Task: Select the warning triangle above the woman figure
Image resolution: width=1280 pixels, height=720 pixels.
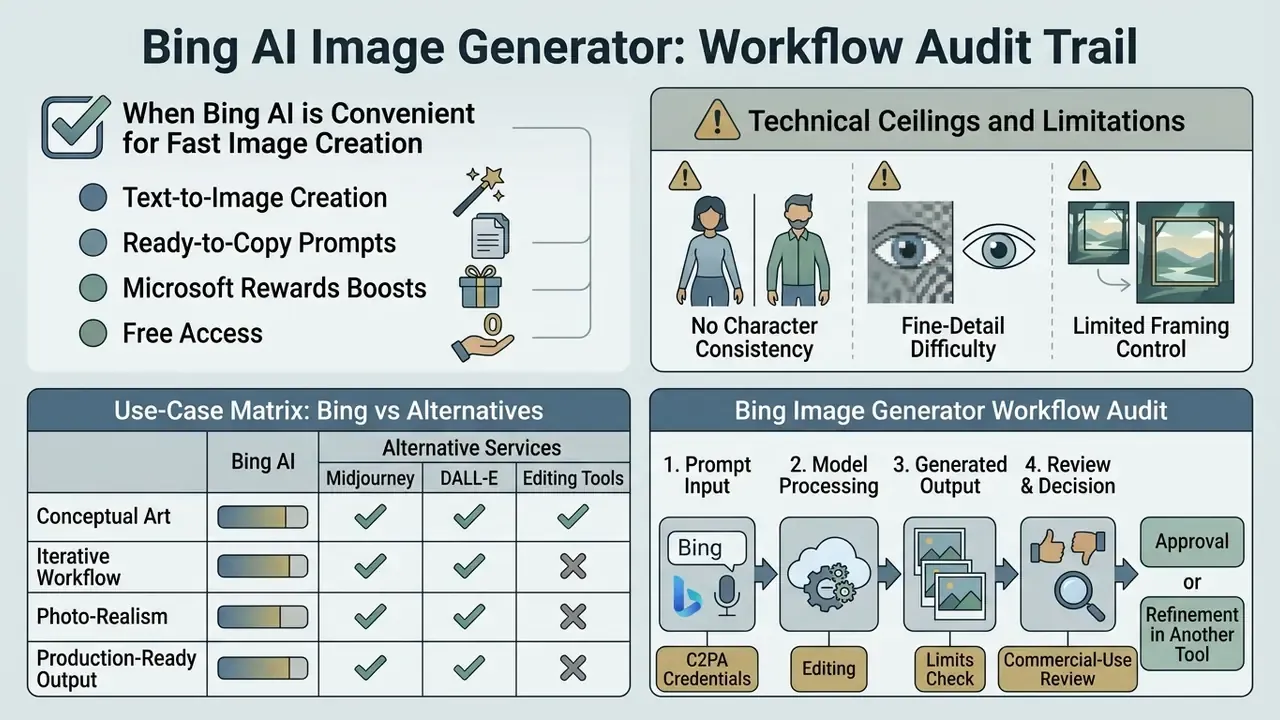Action: pyautogui.click(x=684, y=177)
